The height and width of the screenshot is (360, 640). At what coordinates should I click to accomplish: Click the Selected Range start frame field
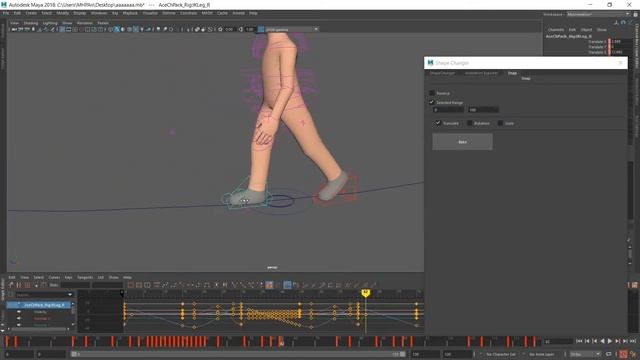coord(448,110)
